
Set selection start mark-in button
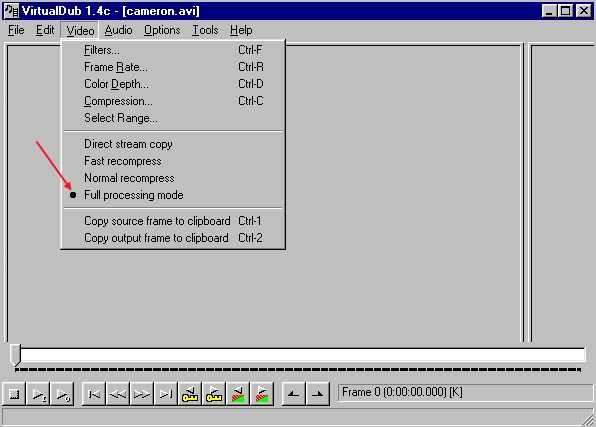[293, 394]
